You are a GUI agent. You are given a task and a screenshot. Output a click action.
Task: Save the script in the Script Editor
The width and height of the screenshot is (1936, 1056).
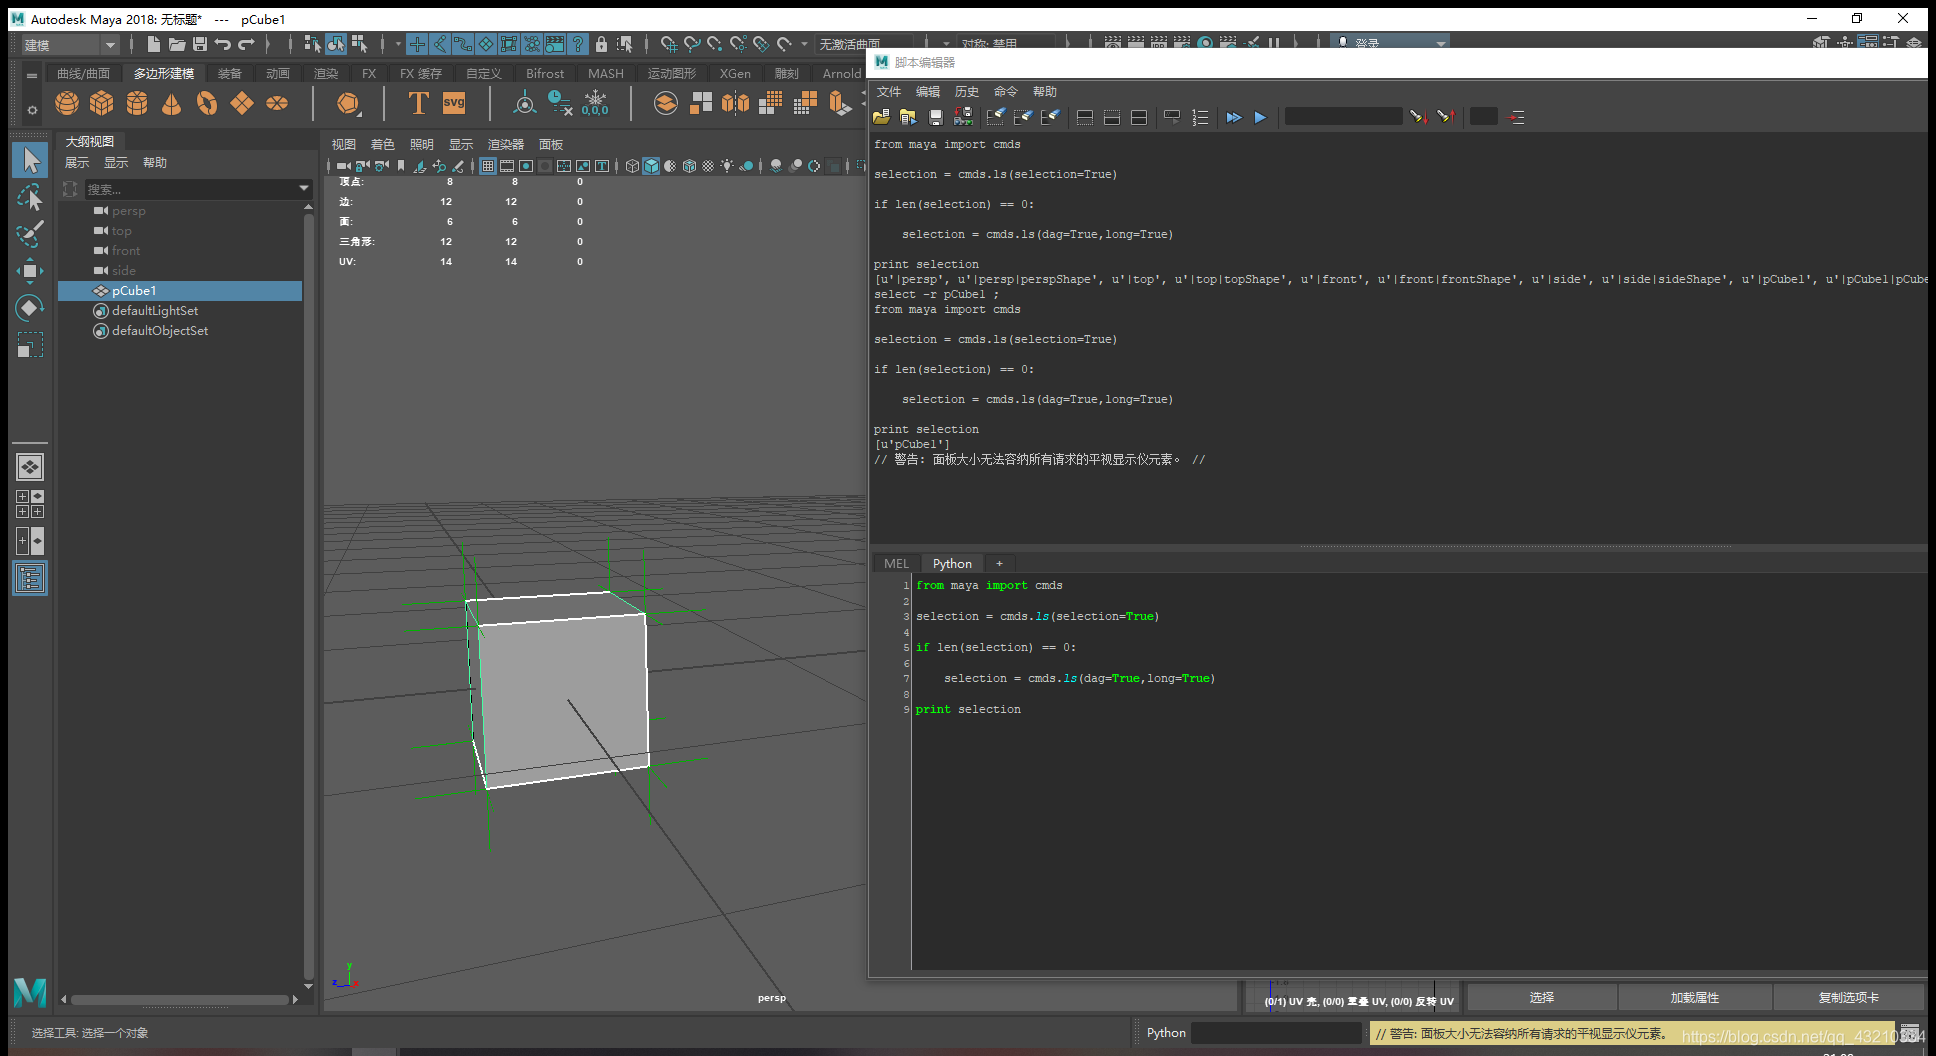pyautogui.click(x=935, y=117)
